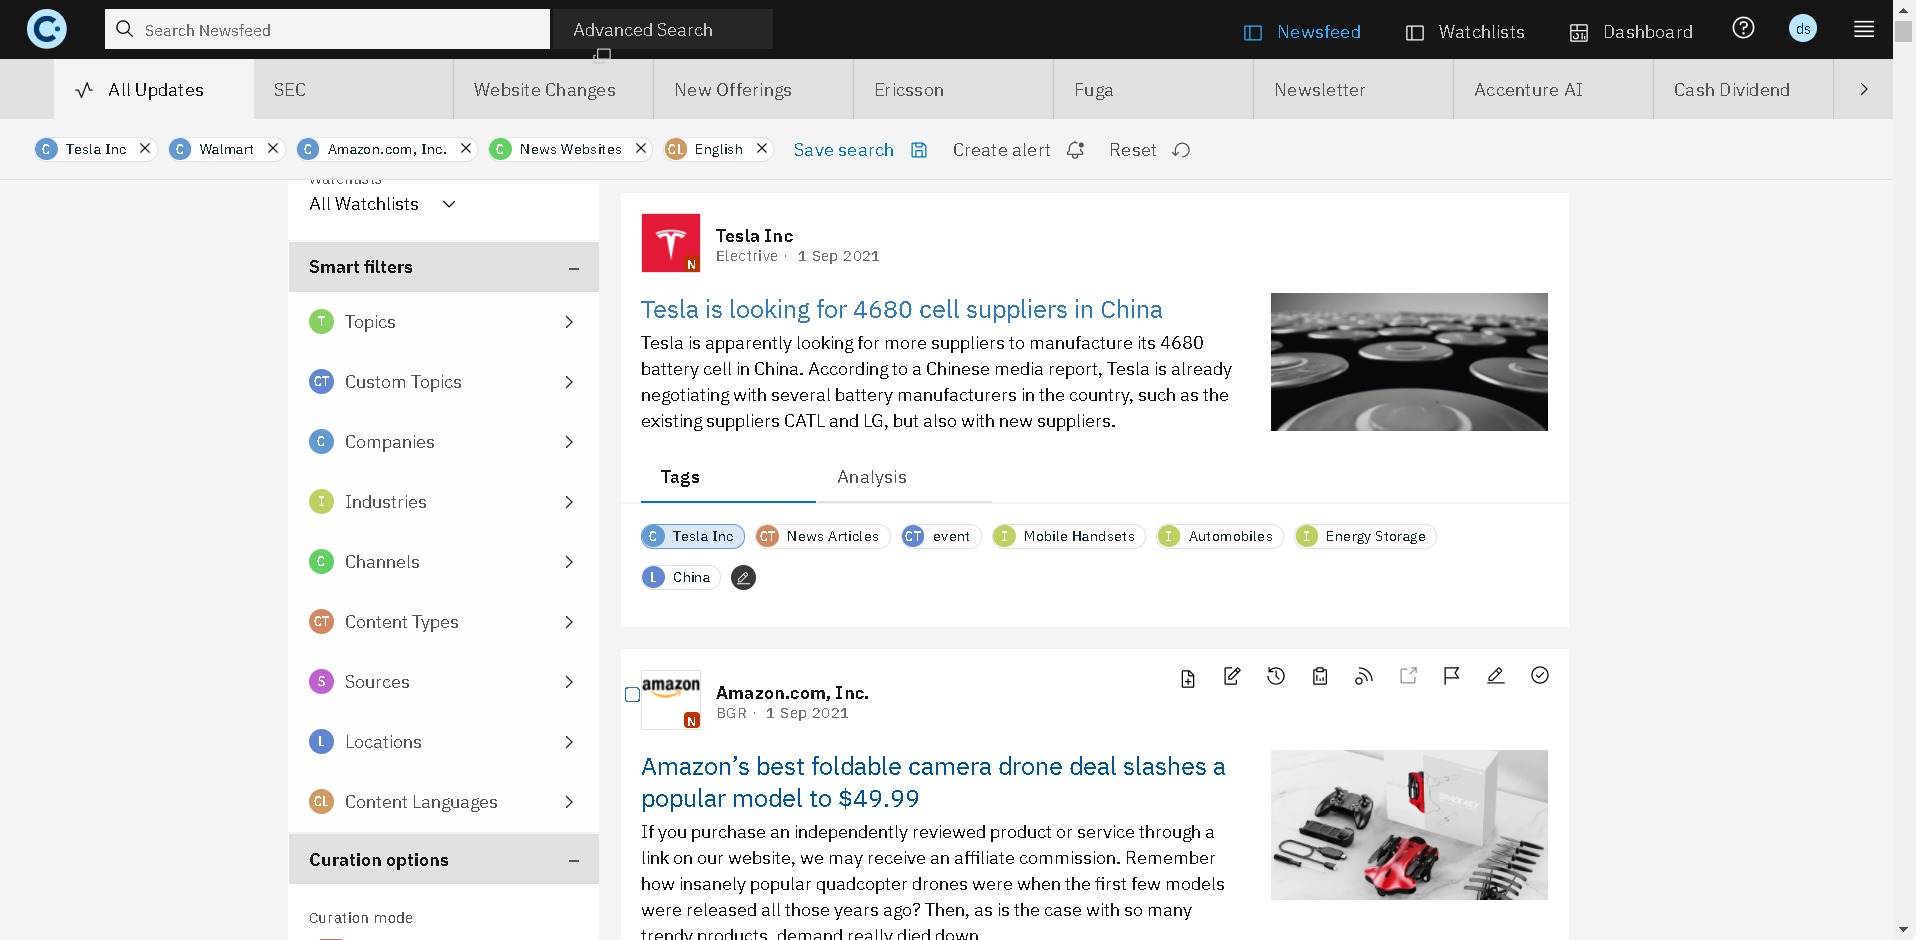Switch to the All Updates tab
The image size is (1920, 940).
coord(154,89)
